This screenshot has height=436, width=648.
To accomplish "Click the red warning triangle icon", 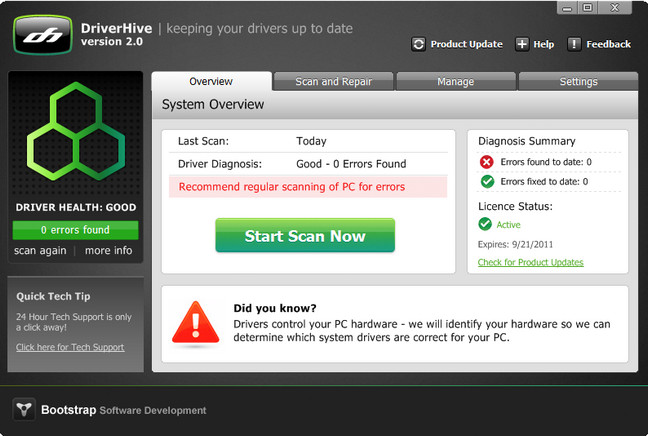I will [x=194, y=323].
